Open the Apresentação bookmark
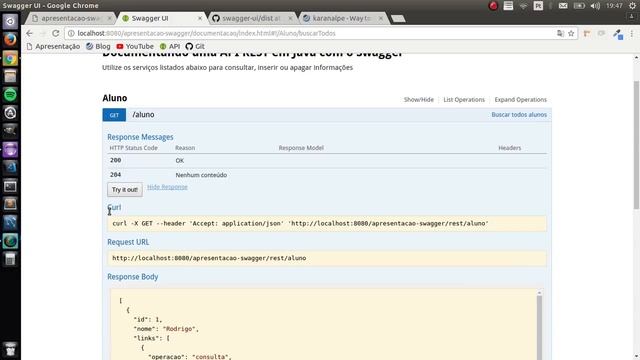Image resolution: width=640 pixels, height=360 pixels. (x=53, y=47)
